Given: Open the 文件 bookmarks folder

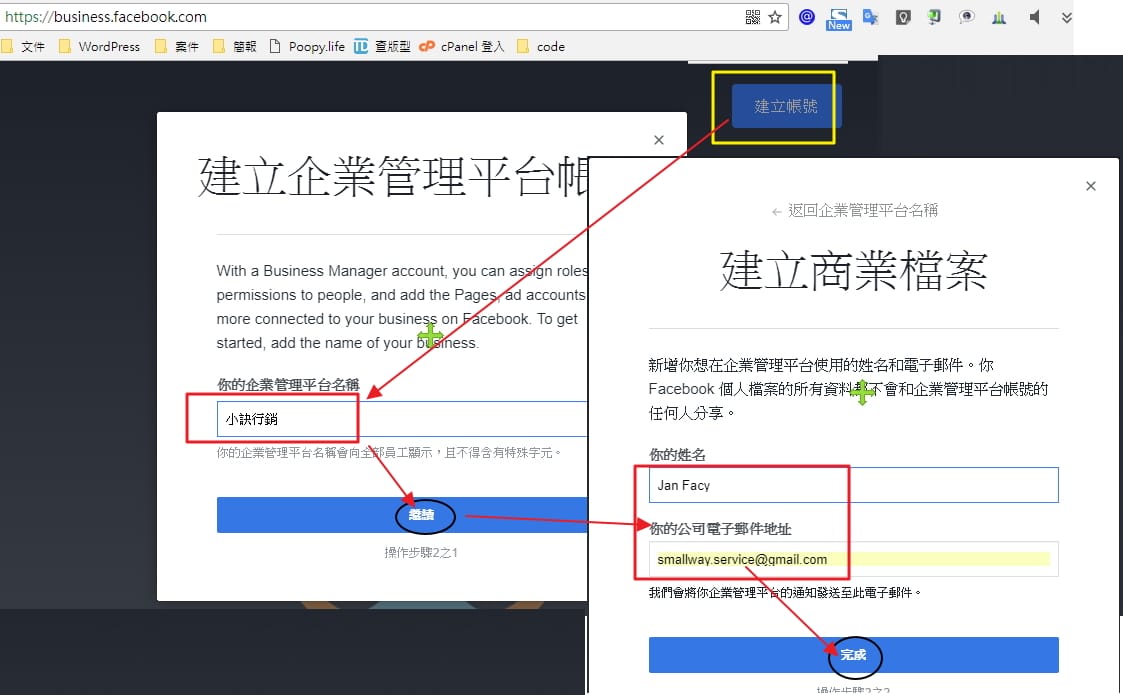Looking at the screenshot, I should [x=24, y=47].
